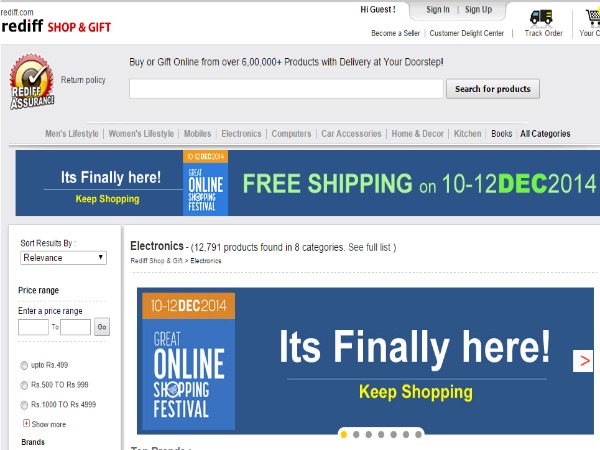Jump to the last carousel dot
600x450 pixels.
coord(418,434)
